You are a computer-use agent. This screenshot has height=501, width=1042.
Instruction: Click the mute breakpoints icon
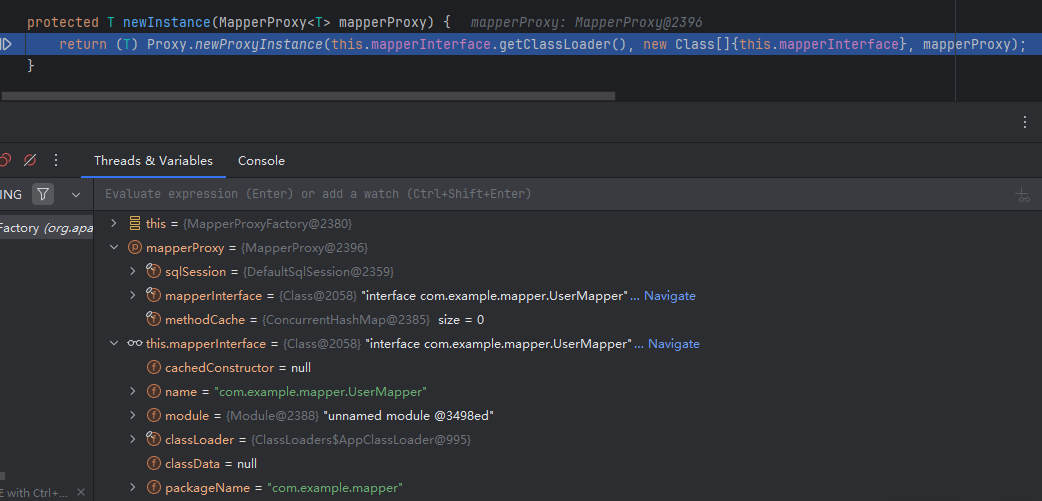[x=30, y=160]
